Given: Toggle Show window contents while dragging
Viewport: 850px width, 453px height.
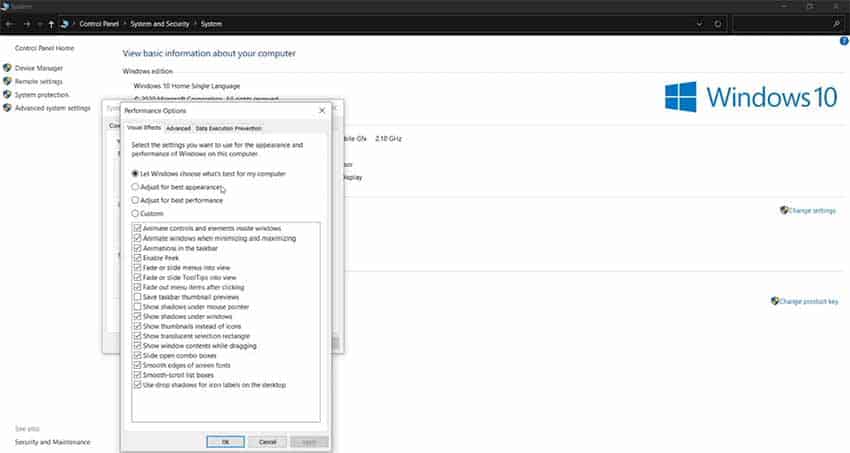Looking at the screenshot, I should (138, 346).
